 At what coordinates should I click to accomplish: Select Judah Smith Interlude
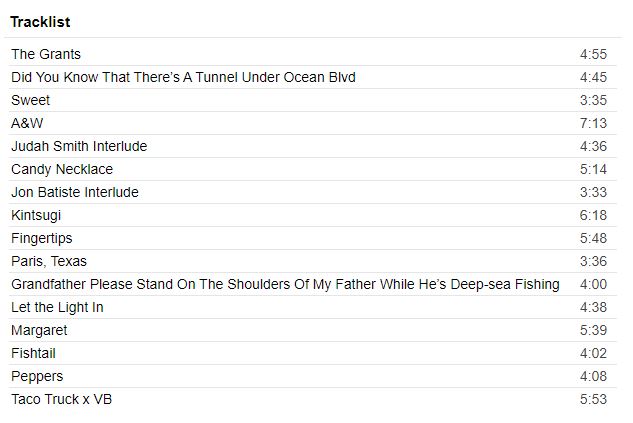[x=79, y=146]
